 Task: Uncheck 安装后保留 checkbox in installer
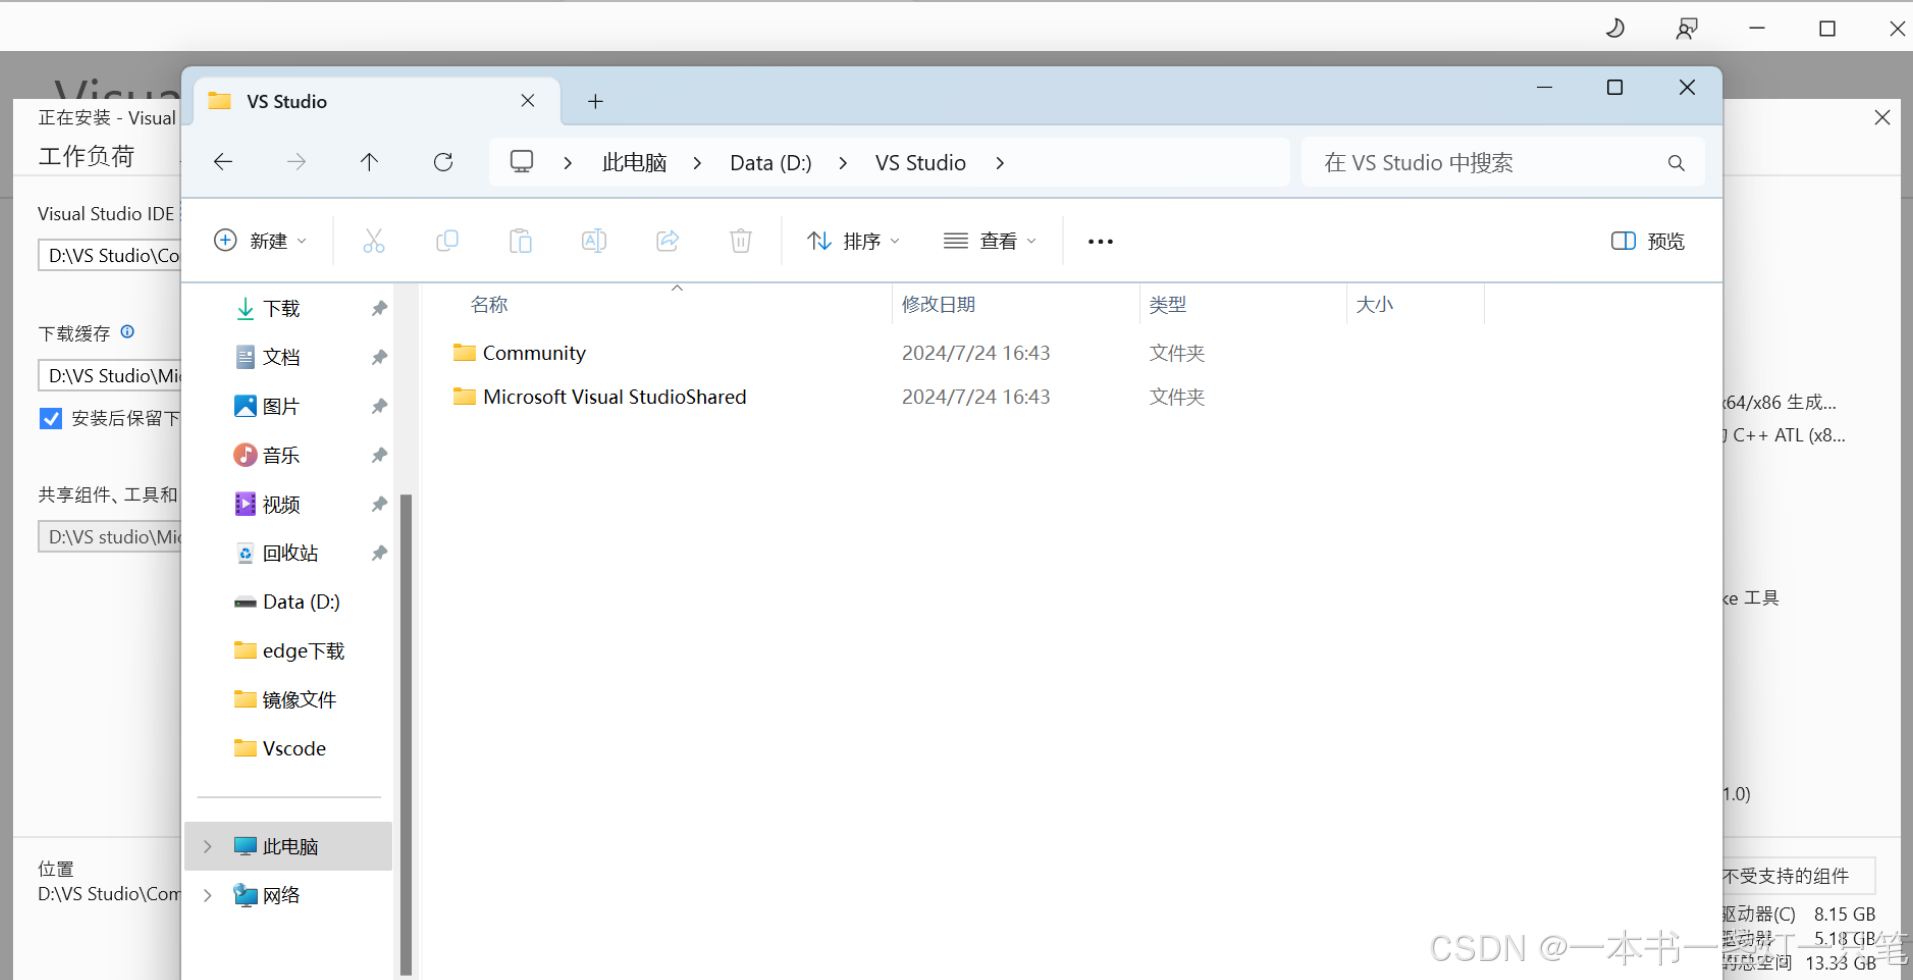coord(51,418)
